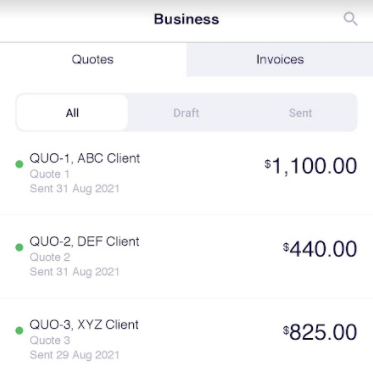373x374 pixels.
Task: Open QUO-2, DEF Client quote
Action: click(186, 256)
